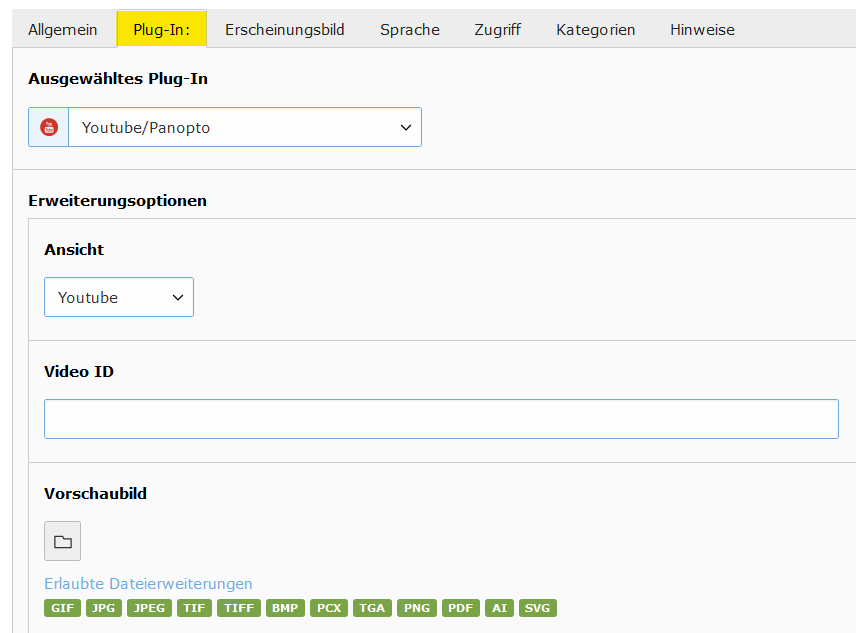Click the PCX extension badge

329,608
